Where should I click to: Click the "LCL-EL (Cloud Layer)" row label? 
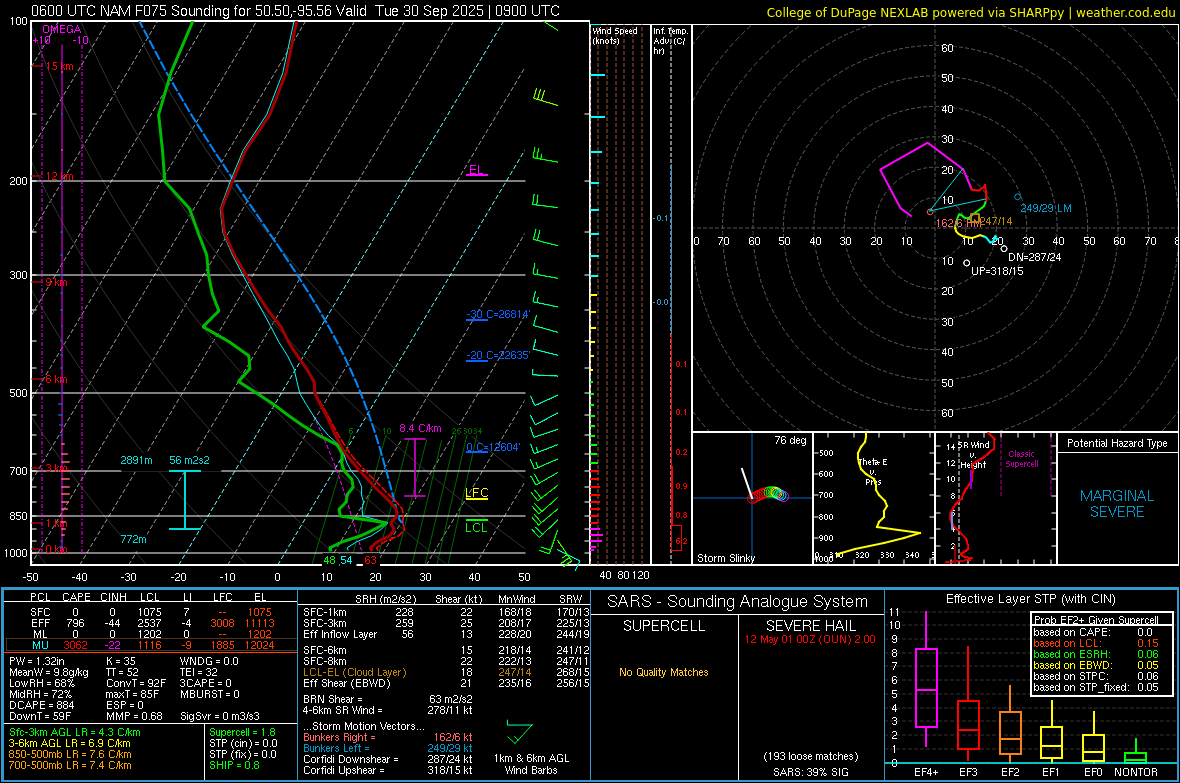click(354, 672)
